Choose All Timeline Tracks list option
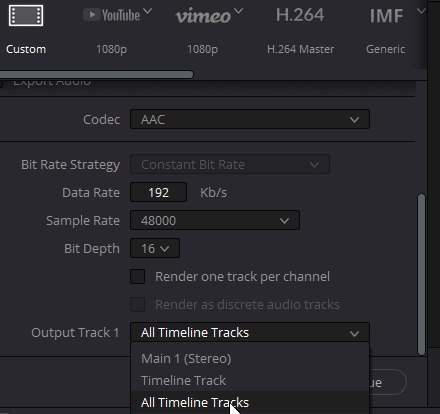Screen dimensions: 440x414 click(250, 402)
